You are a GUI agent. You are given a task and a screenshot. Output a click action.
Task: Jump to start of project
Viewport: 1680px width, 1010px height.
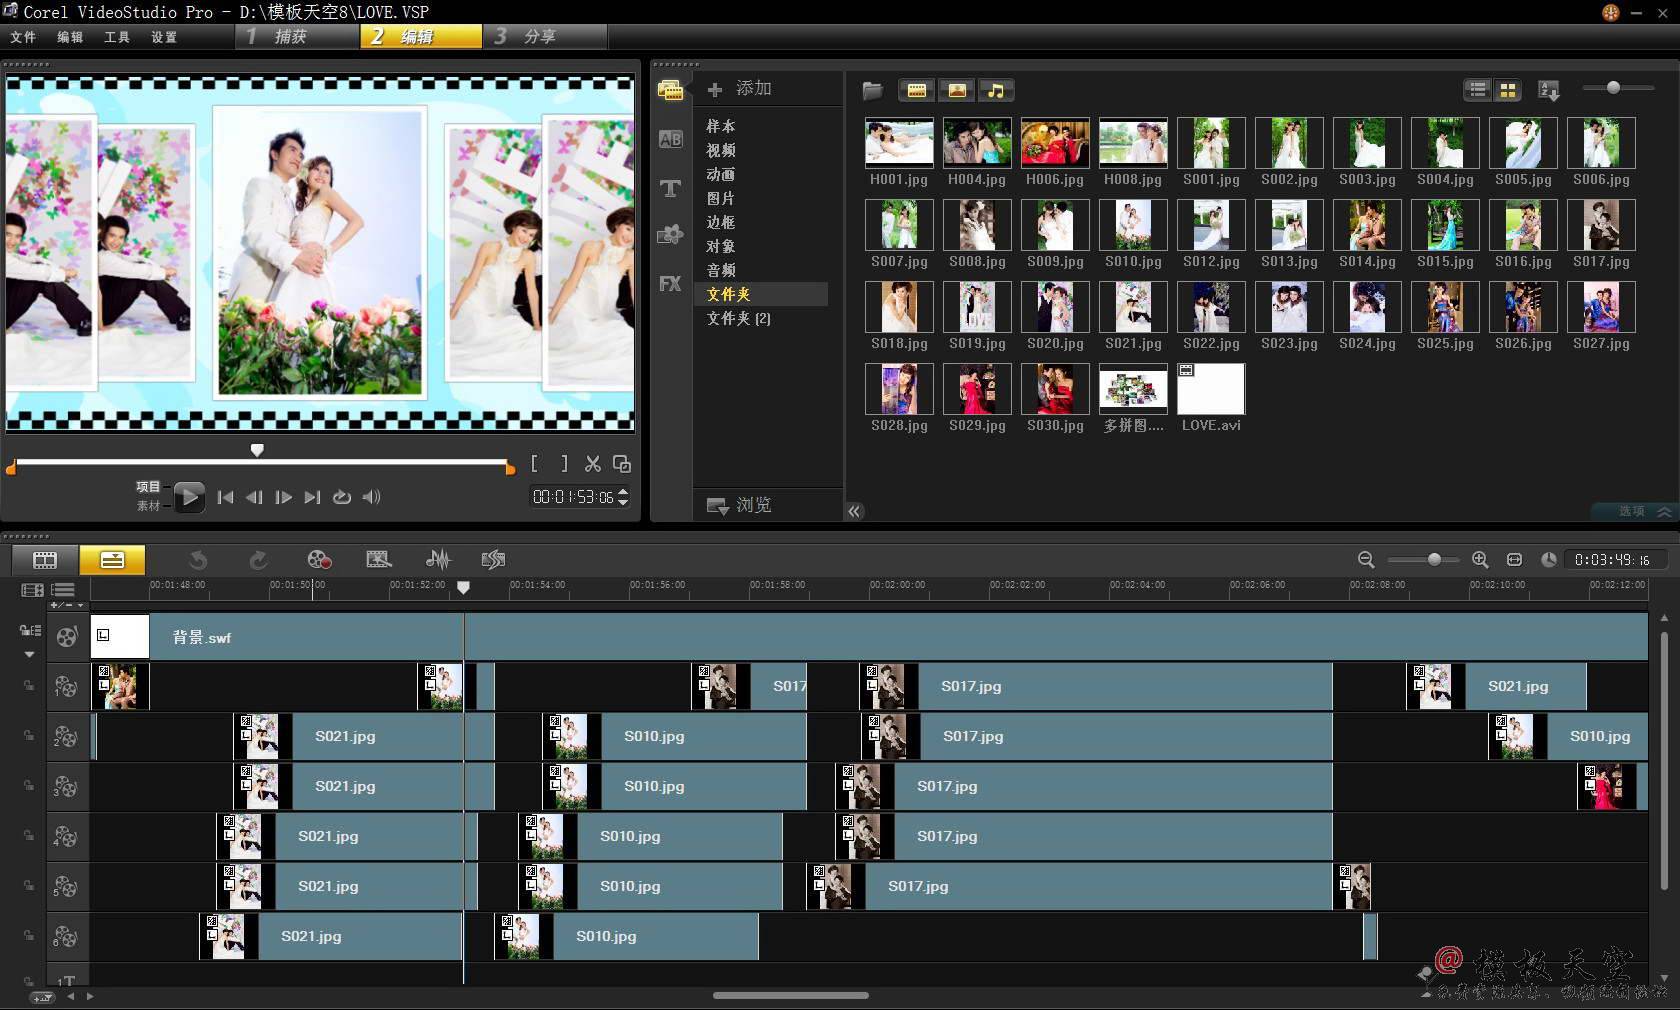225,497
